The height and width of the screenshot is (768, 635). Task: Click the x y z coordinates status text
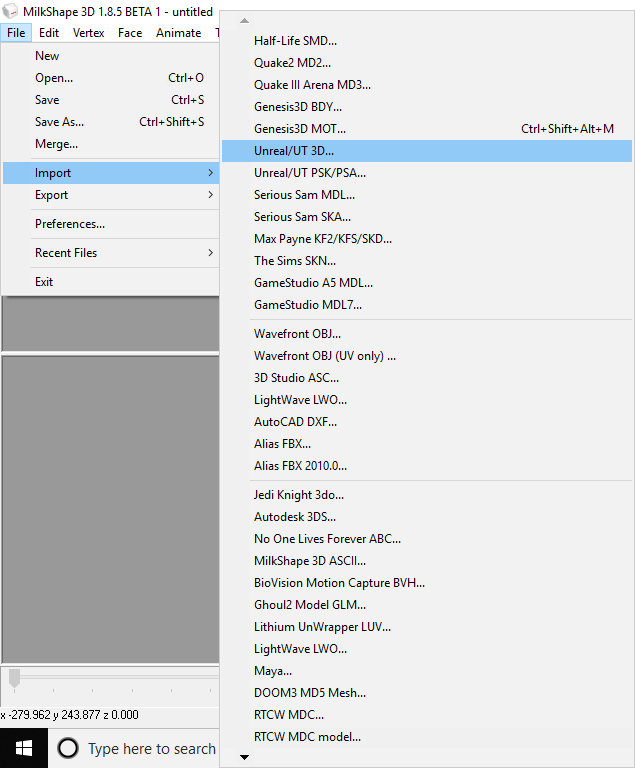[x=70, y=715]
